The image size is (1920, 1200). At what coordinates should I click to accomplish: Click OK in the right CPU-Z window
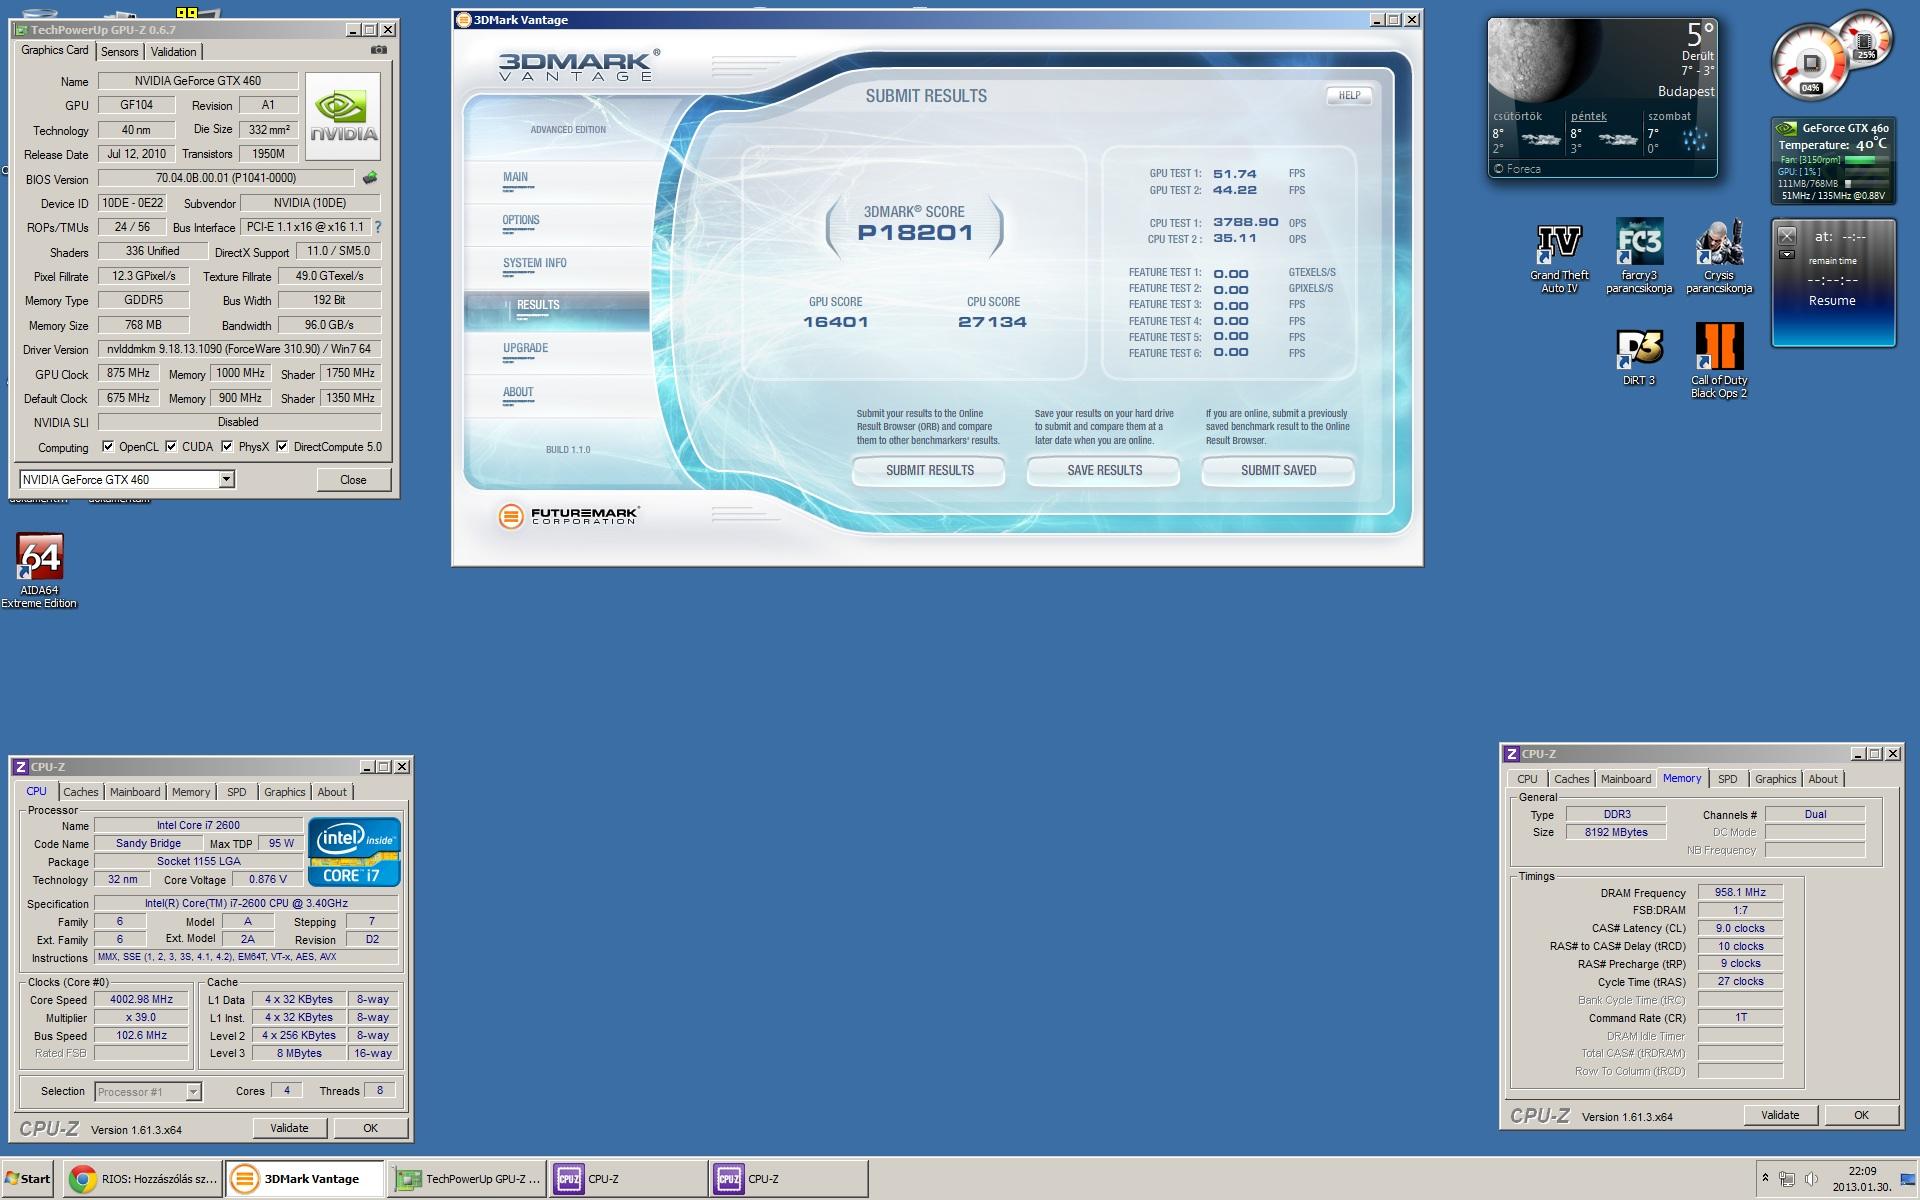tap(1861, 1115)
